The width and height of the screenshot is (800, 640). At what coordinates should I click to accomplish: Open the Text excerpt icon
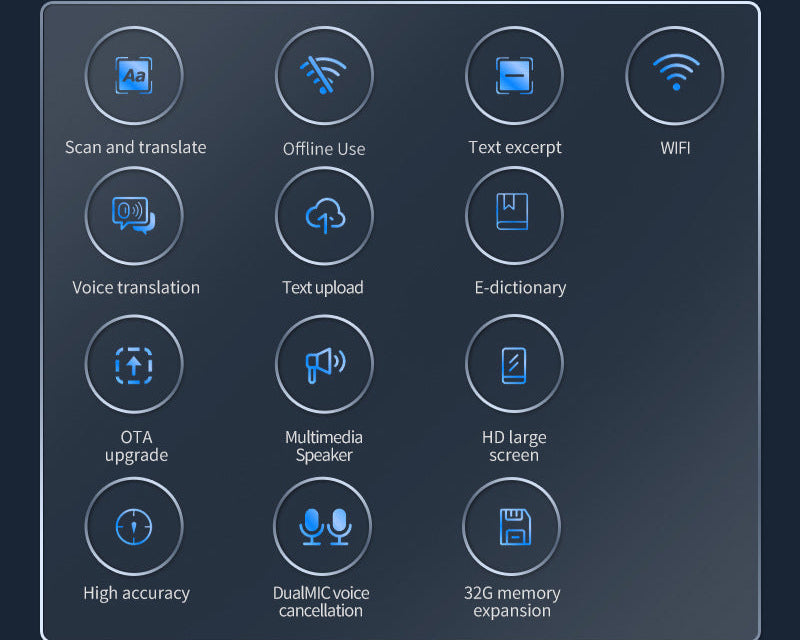coord(514,75)
